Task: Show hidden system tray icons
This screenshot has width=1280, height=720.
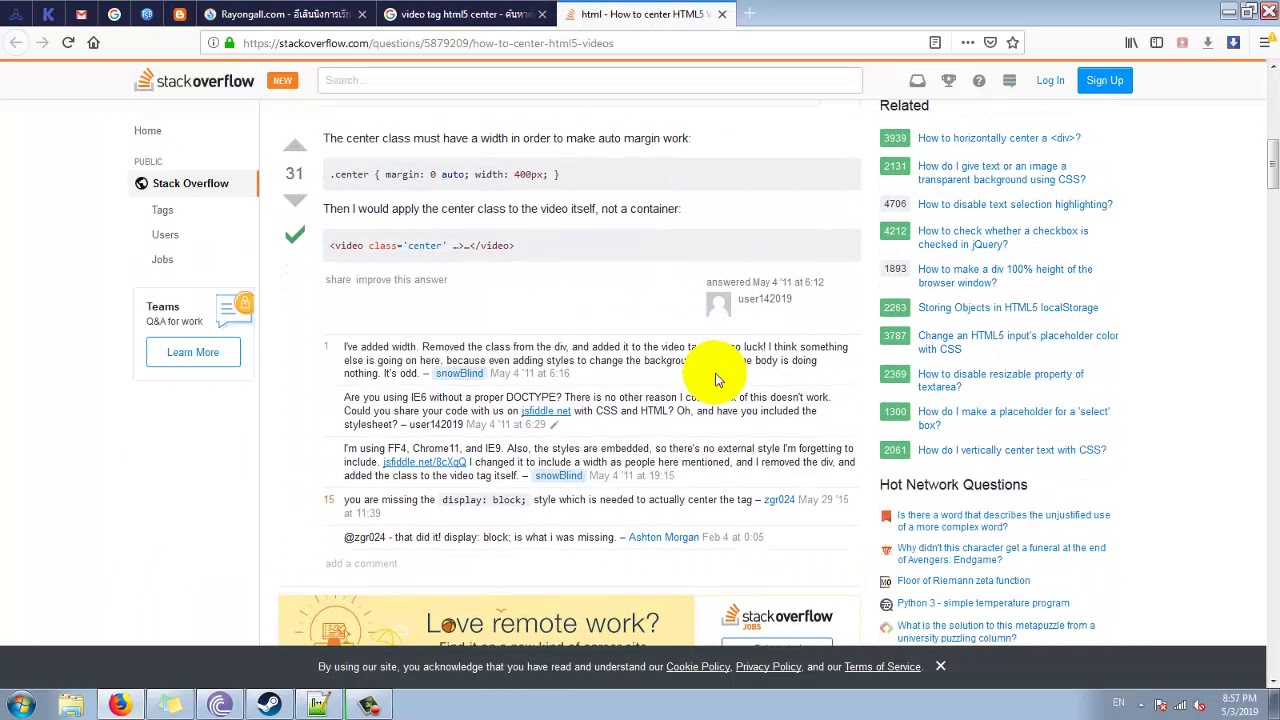Action: [x=1141, y=704]
